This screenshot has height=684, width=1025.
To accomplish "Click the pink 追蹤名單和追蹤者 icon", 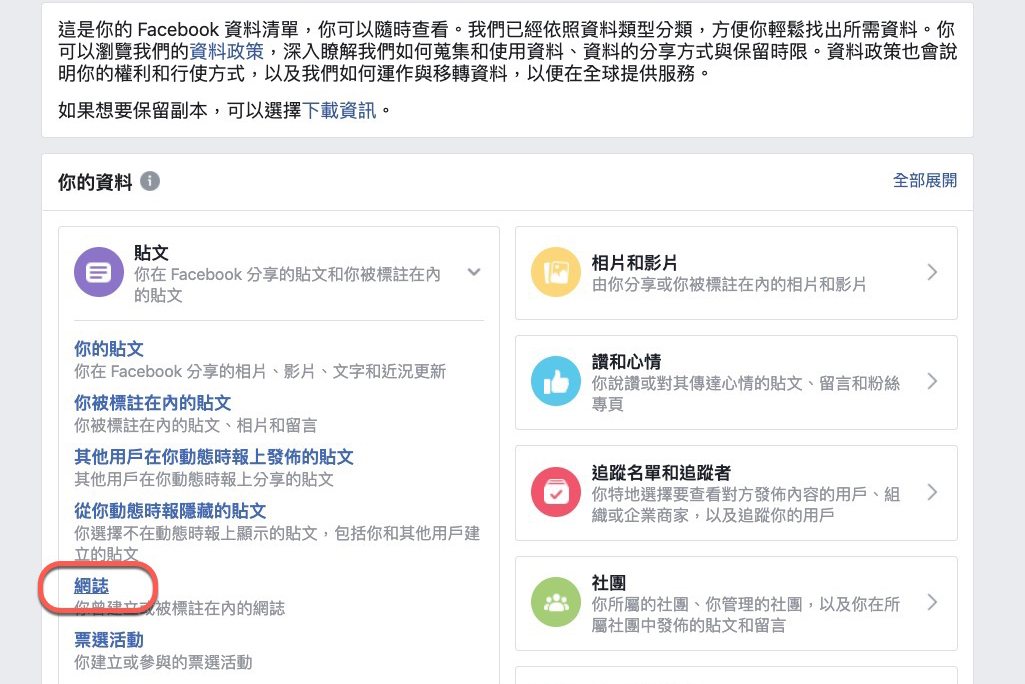I will point(556,492).
